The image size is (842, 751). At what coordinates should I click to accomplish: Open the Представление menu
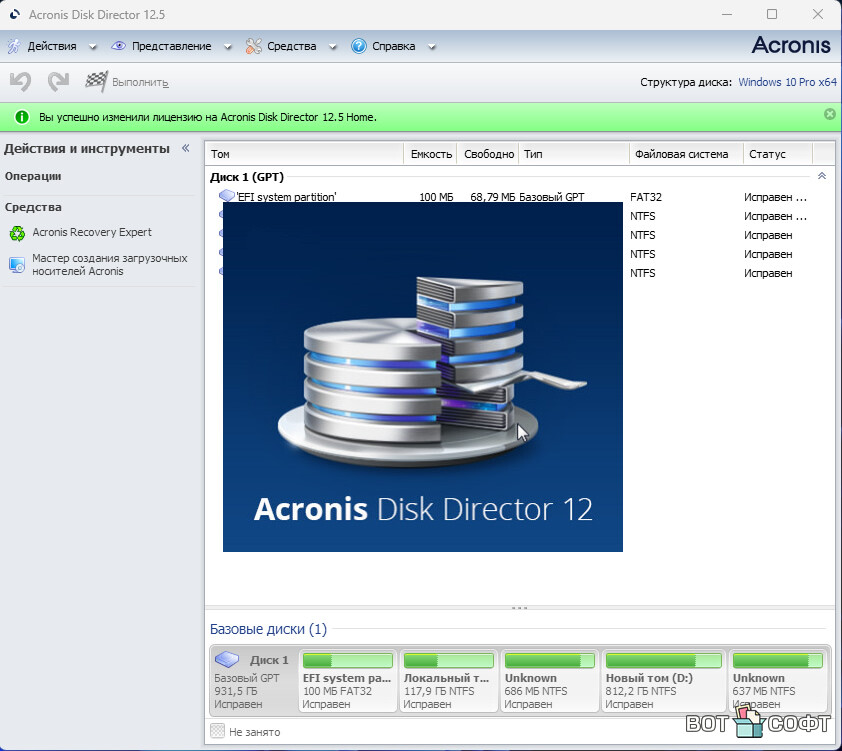click(x=171, y=46)
